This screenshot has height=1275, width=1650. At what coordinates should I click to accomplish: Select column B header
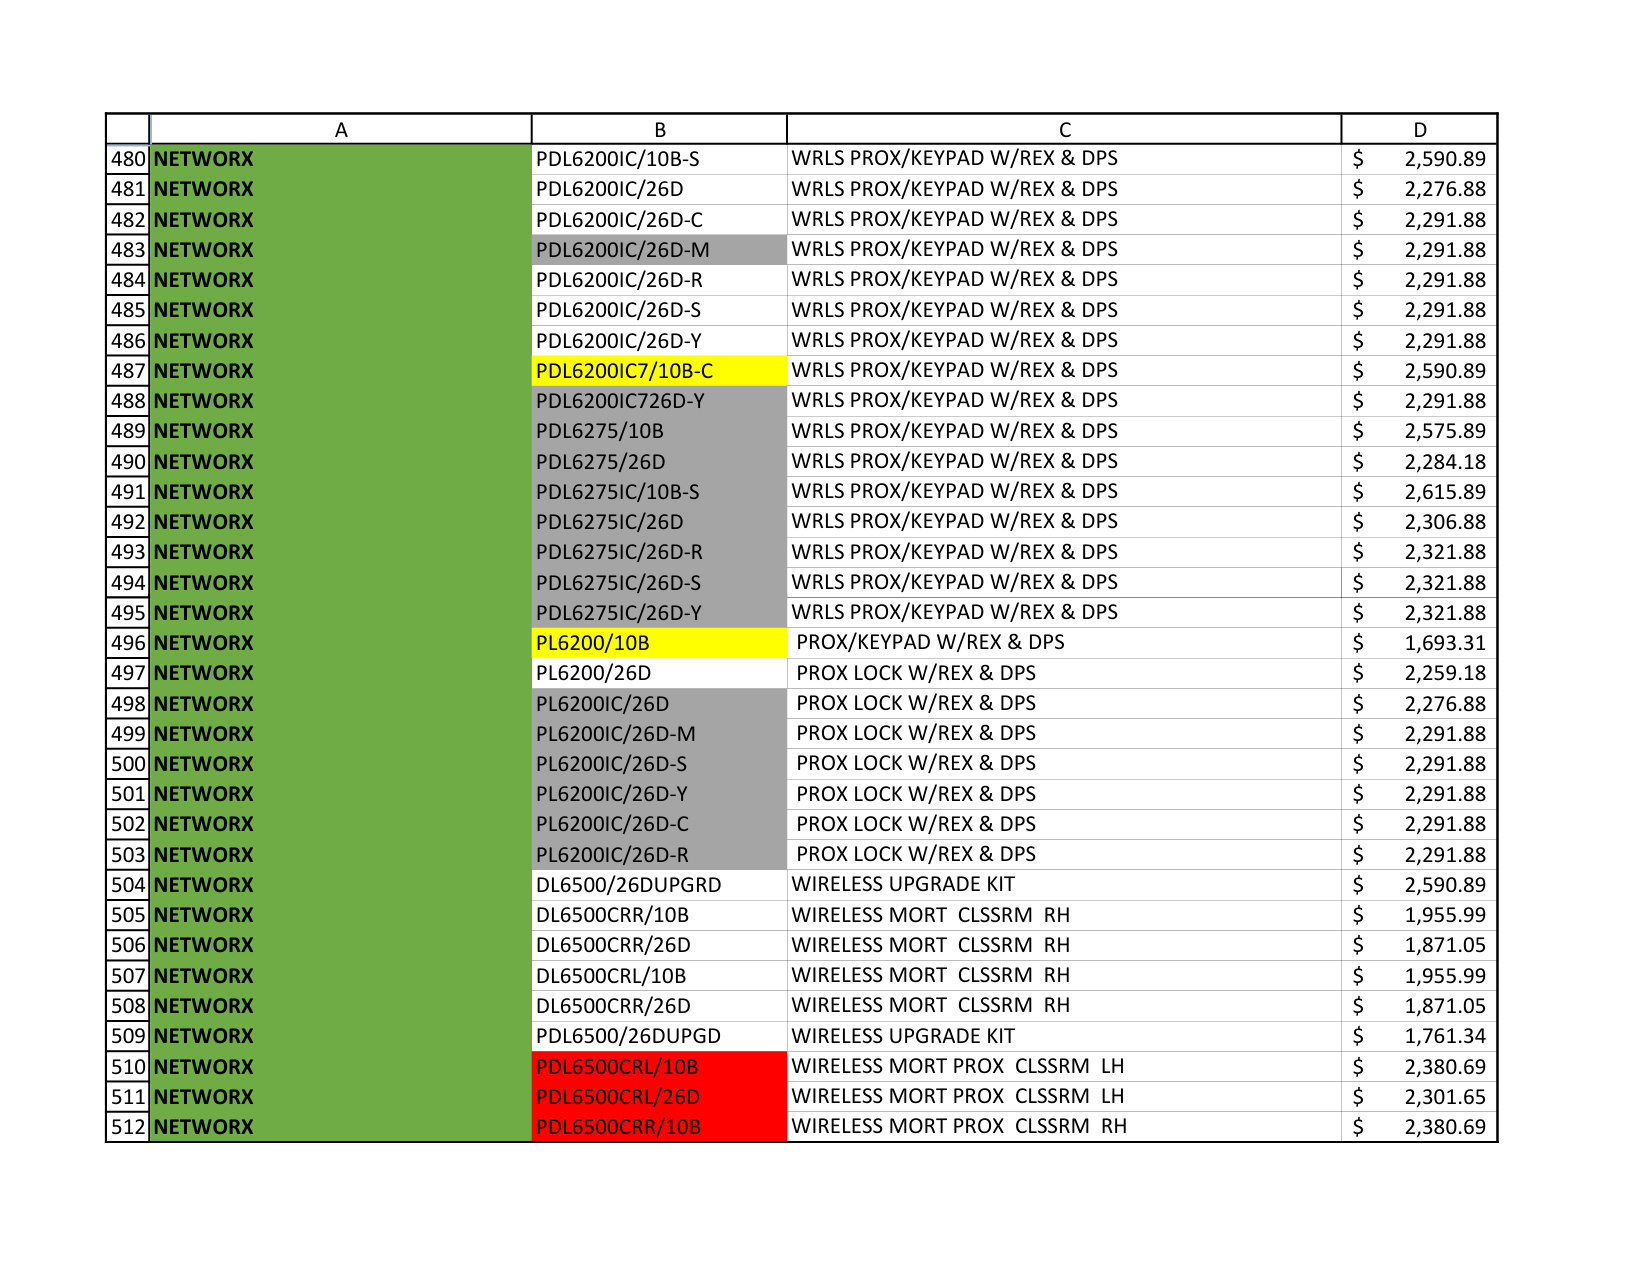(659, 130)
